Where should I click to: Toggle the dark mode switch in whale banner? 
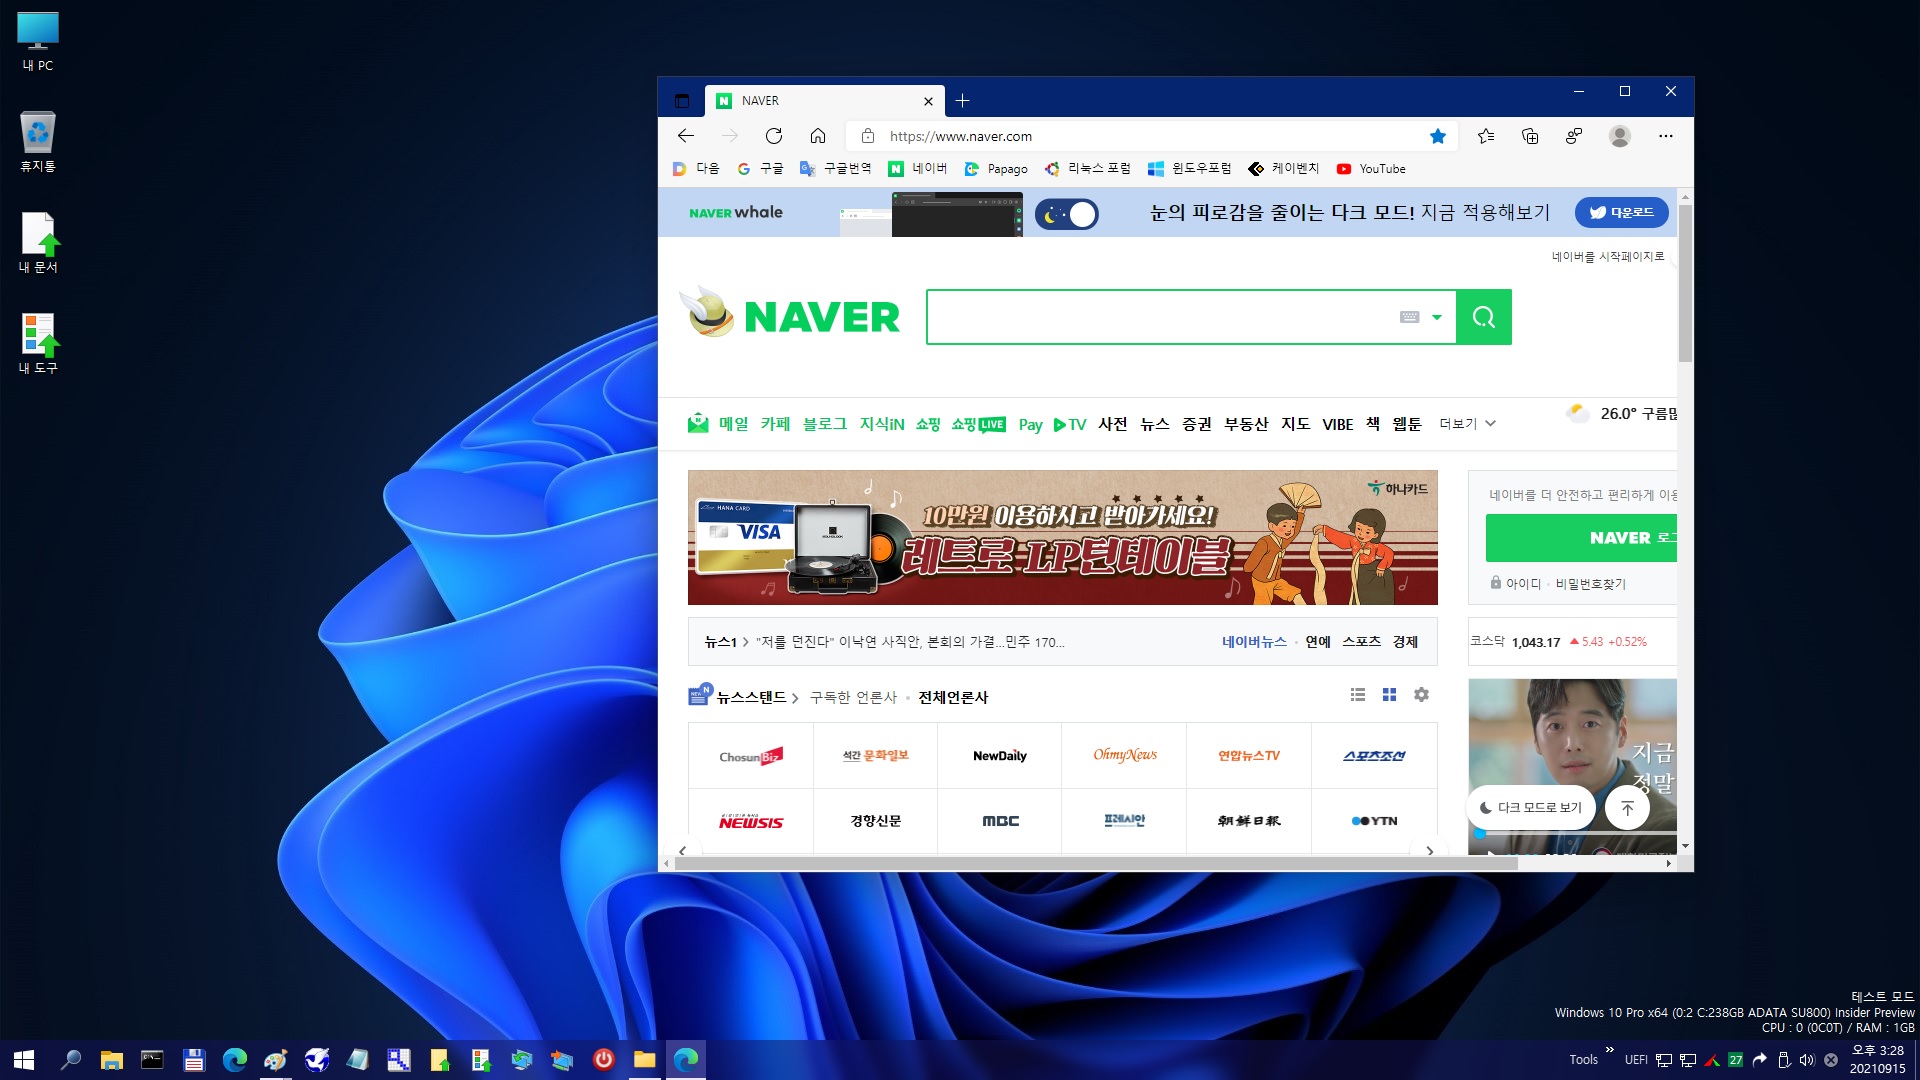[1067, 214]
